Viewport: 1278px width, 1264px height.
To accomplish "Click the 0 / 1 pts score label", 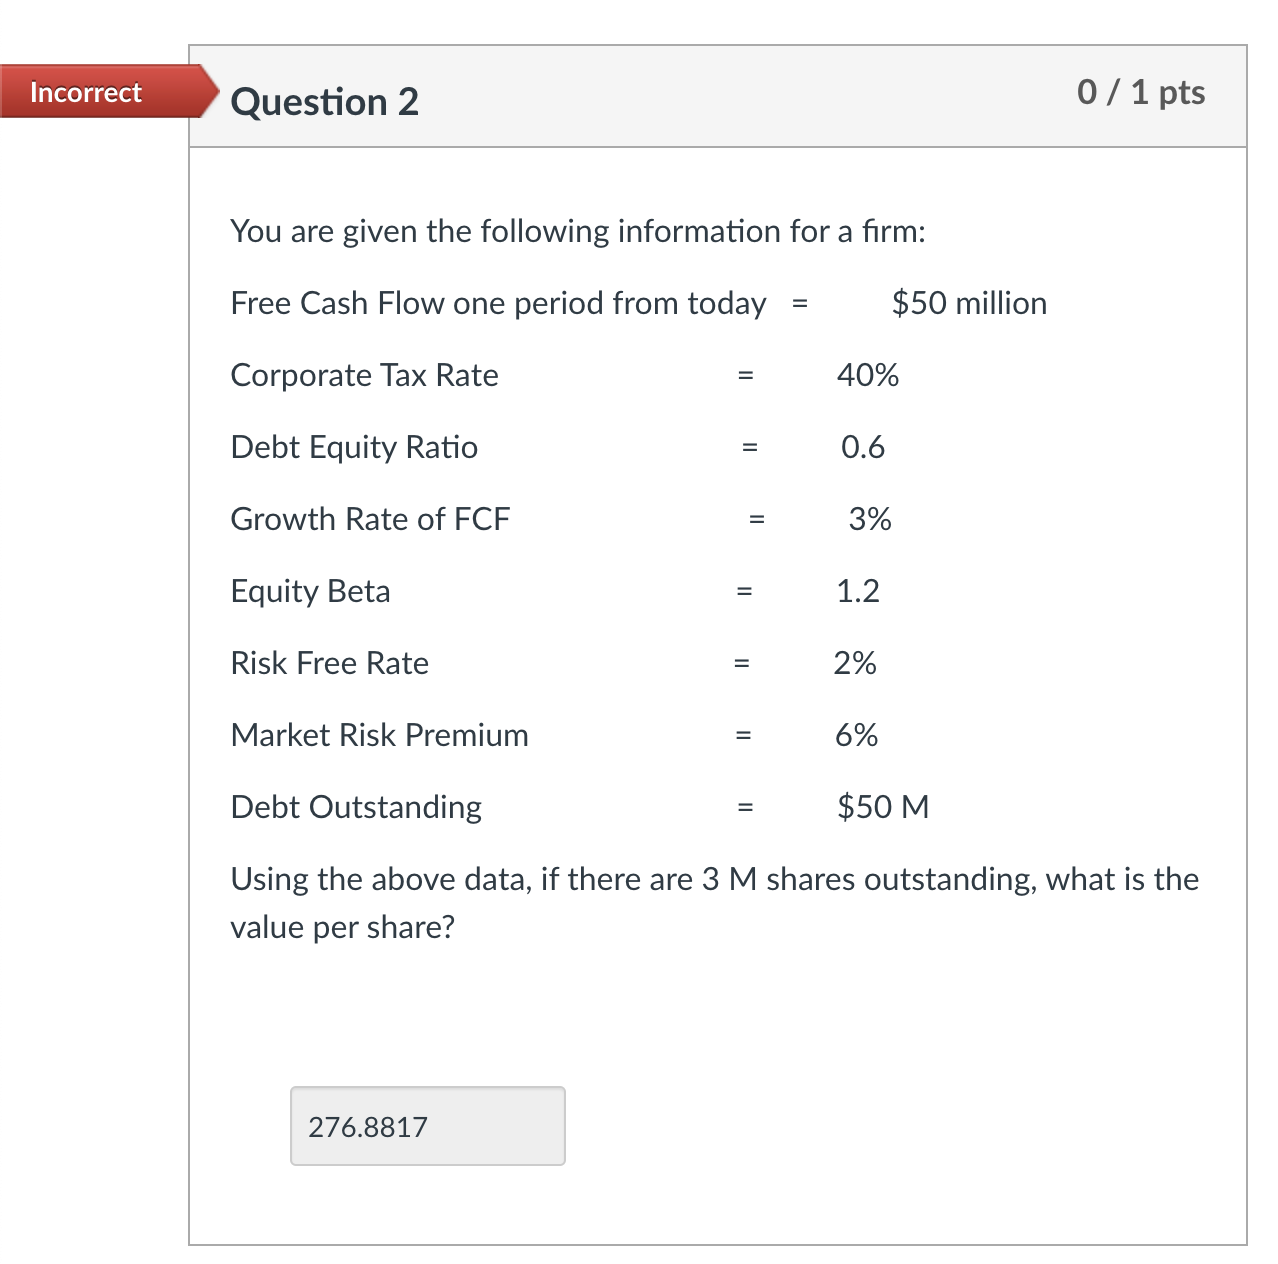I will pyautogui.click(x=1141, y=92).
